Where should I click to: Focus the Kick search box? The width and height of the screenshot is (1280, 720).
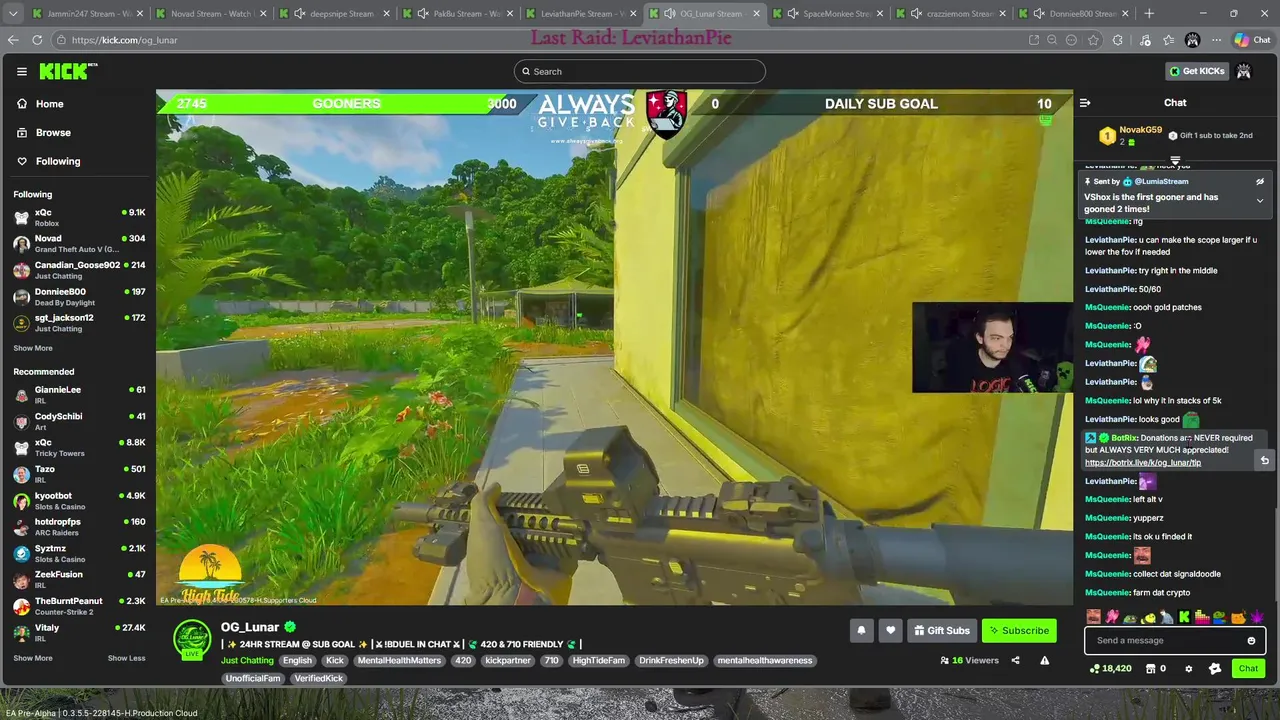pyautogui.click(x=640, y=71)
